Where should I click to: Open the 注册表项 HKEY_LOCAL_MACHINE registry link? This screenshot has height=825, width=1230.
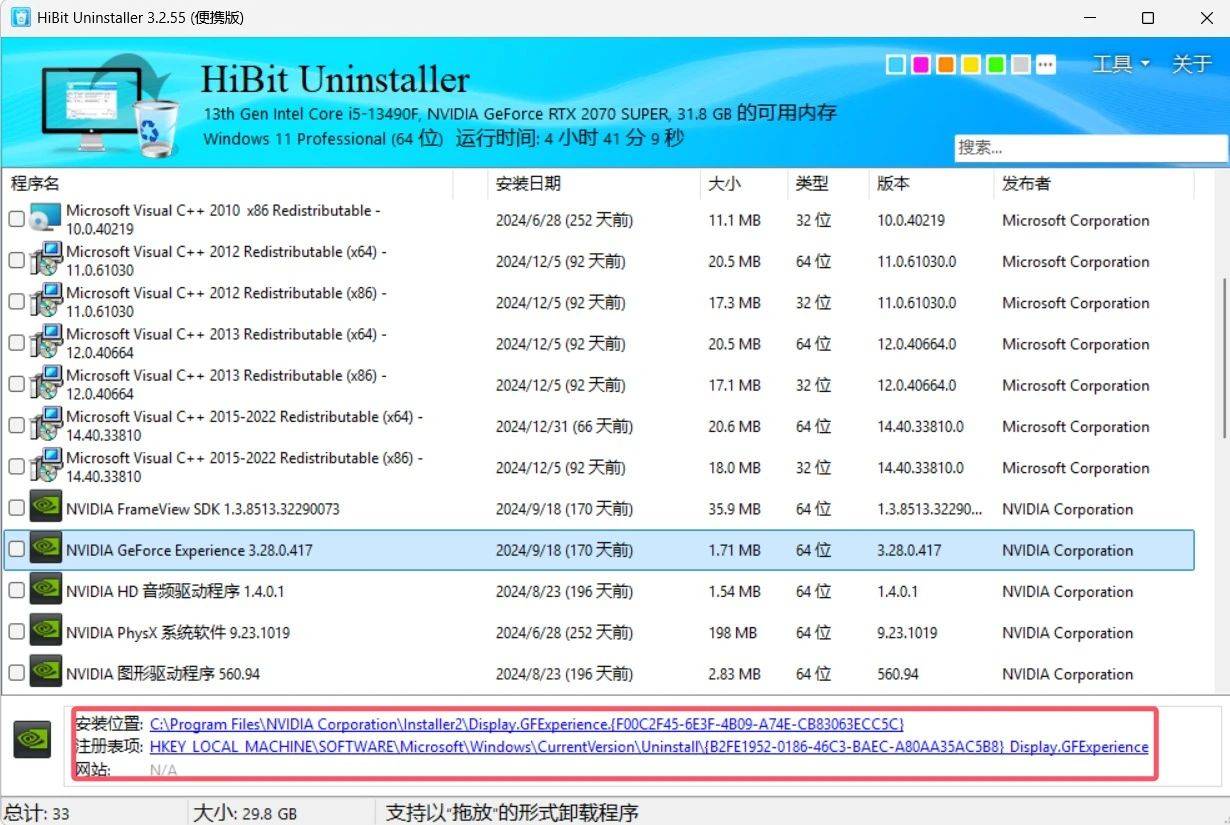click(649, 746)
